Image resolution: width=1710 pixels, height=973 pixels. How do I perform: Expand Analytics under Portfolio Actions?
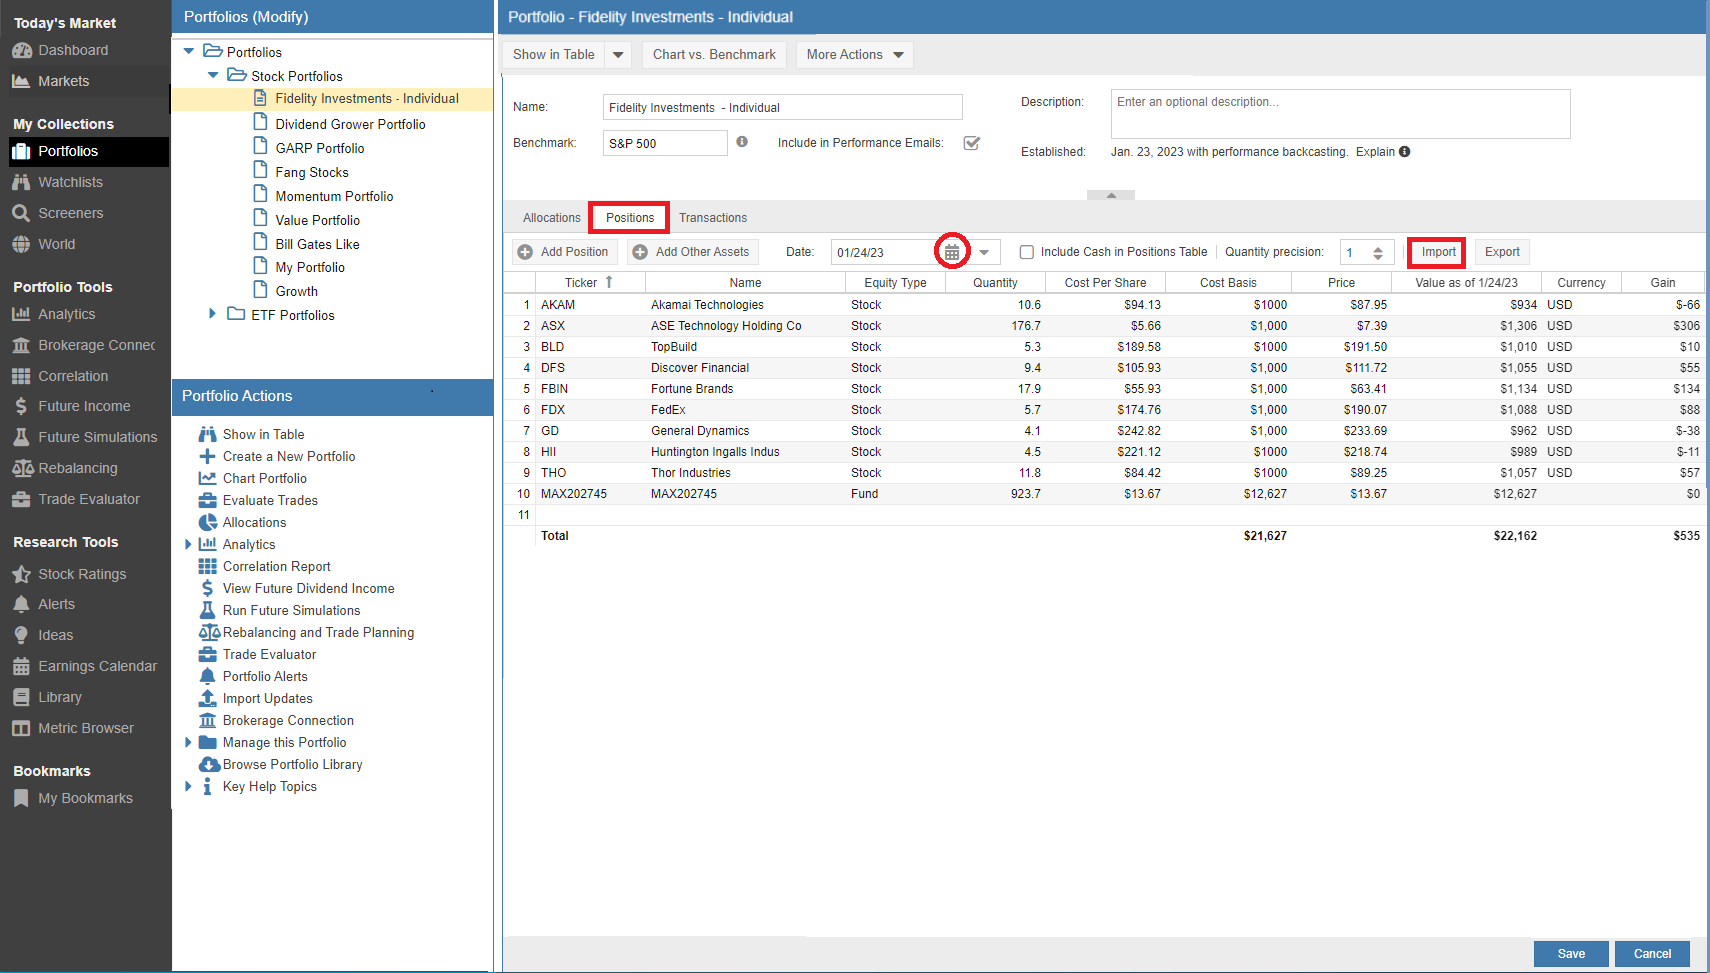(x=188, y=545)
